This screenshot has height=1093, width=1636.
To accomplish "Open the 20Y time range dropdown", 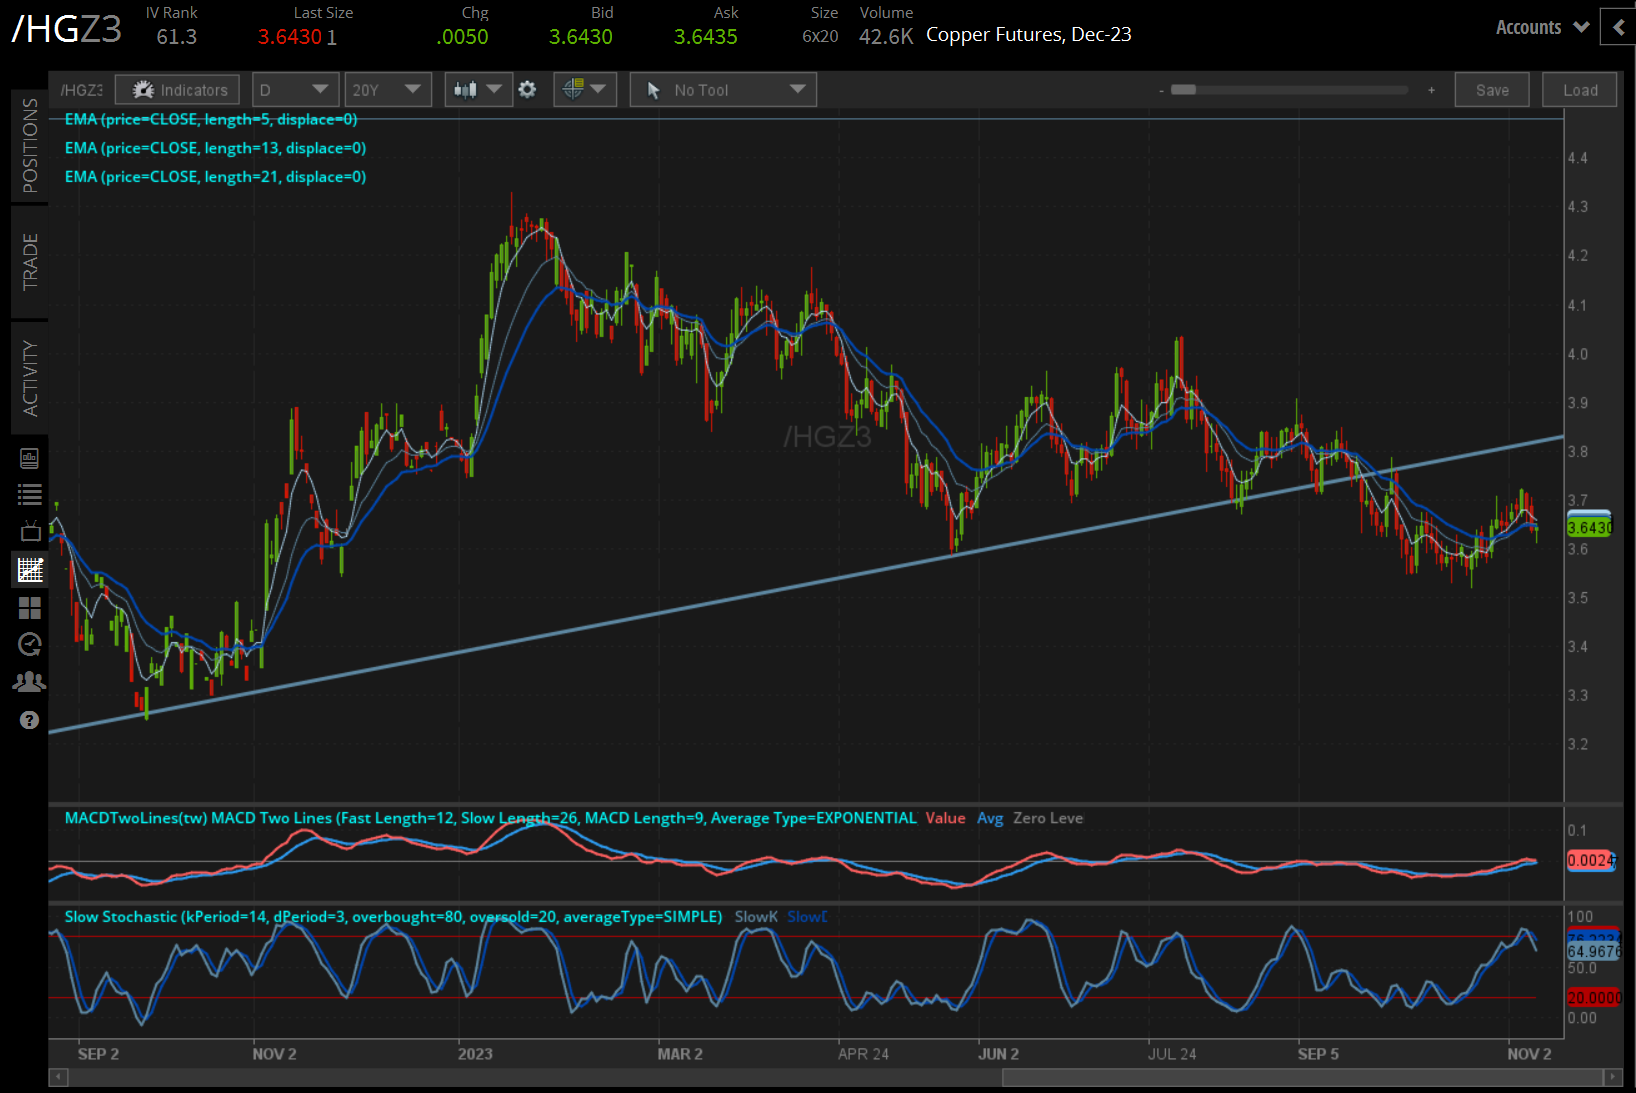I will point(387,90).
